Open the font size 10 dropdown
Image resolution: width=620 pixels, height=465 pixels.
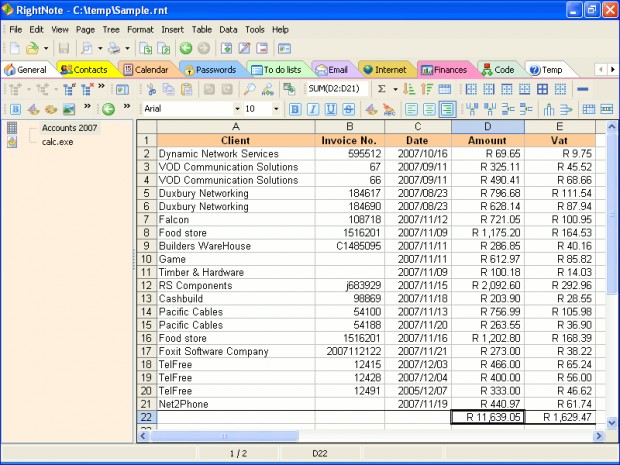(x=276, y=109)
